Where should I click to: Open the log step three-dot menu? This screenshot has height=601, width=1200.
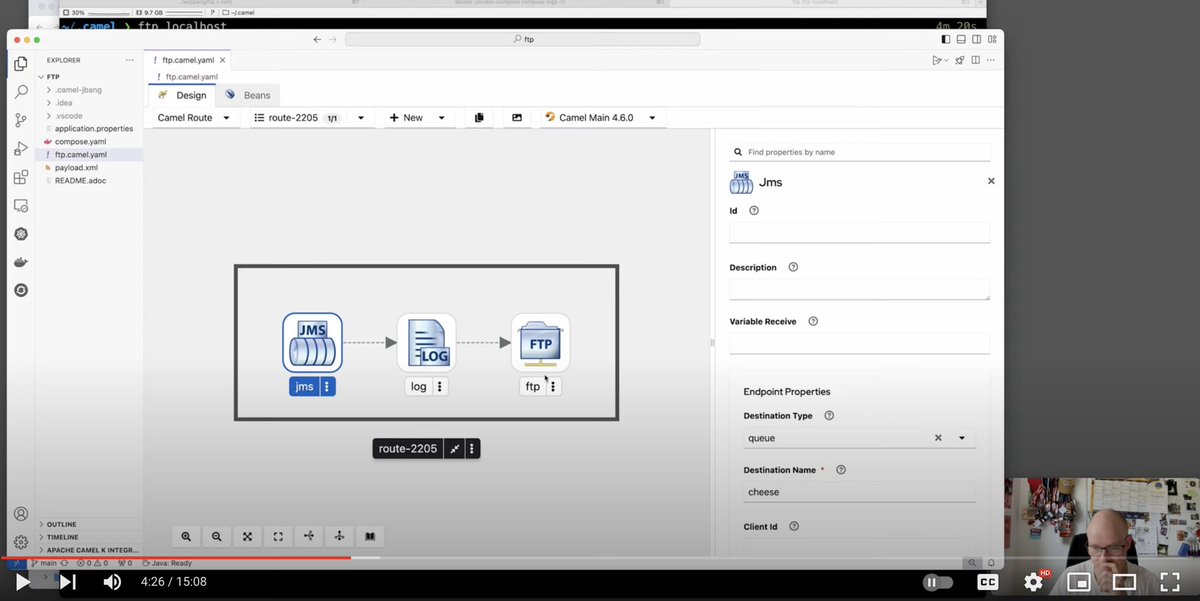[x=440, y=386]
